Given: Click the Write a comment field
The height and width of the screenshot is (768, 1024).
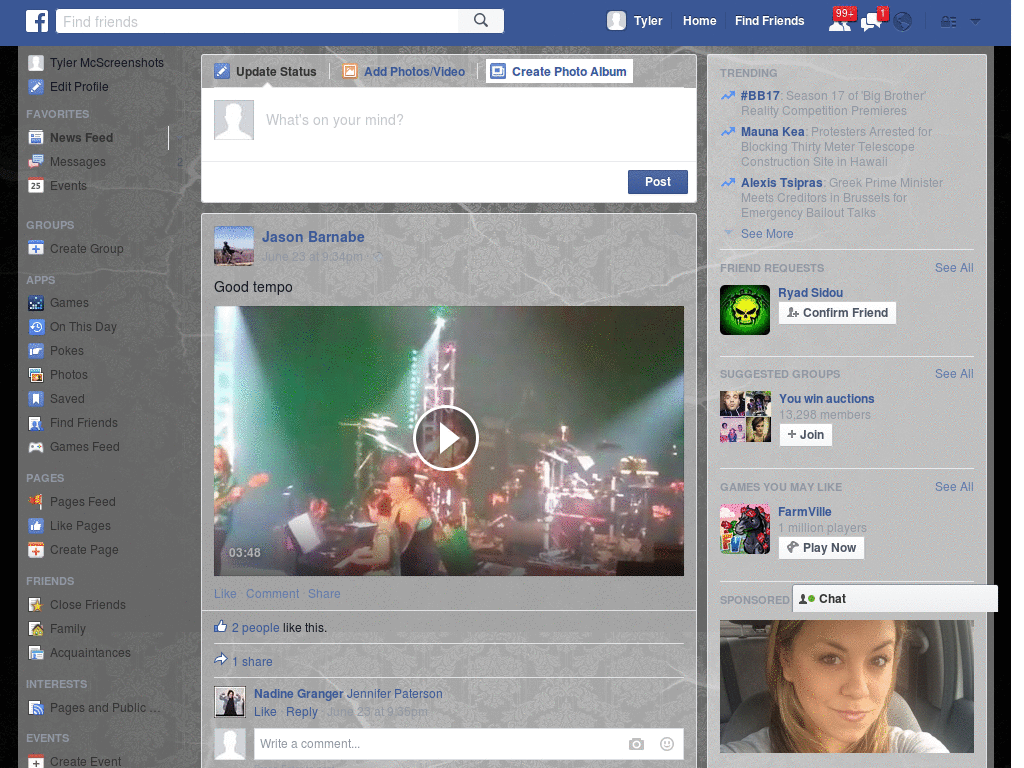Looking at the screenshot, I should [x=438, y=744].
